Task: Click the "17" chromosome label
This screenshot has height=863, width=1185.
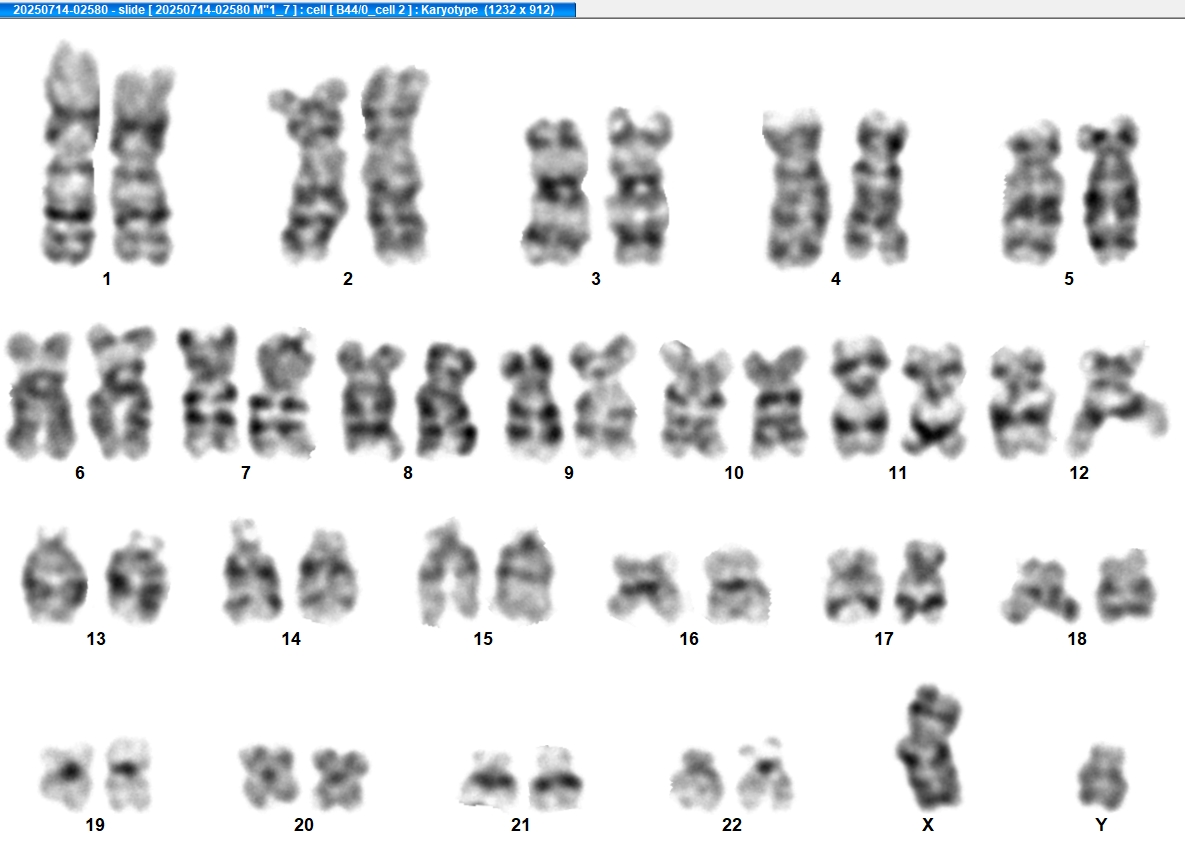Action: pyautogui.click(x=883, y=639)
